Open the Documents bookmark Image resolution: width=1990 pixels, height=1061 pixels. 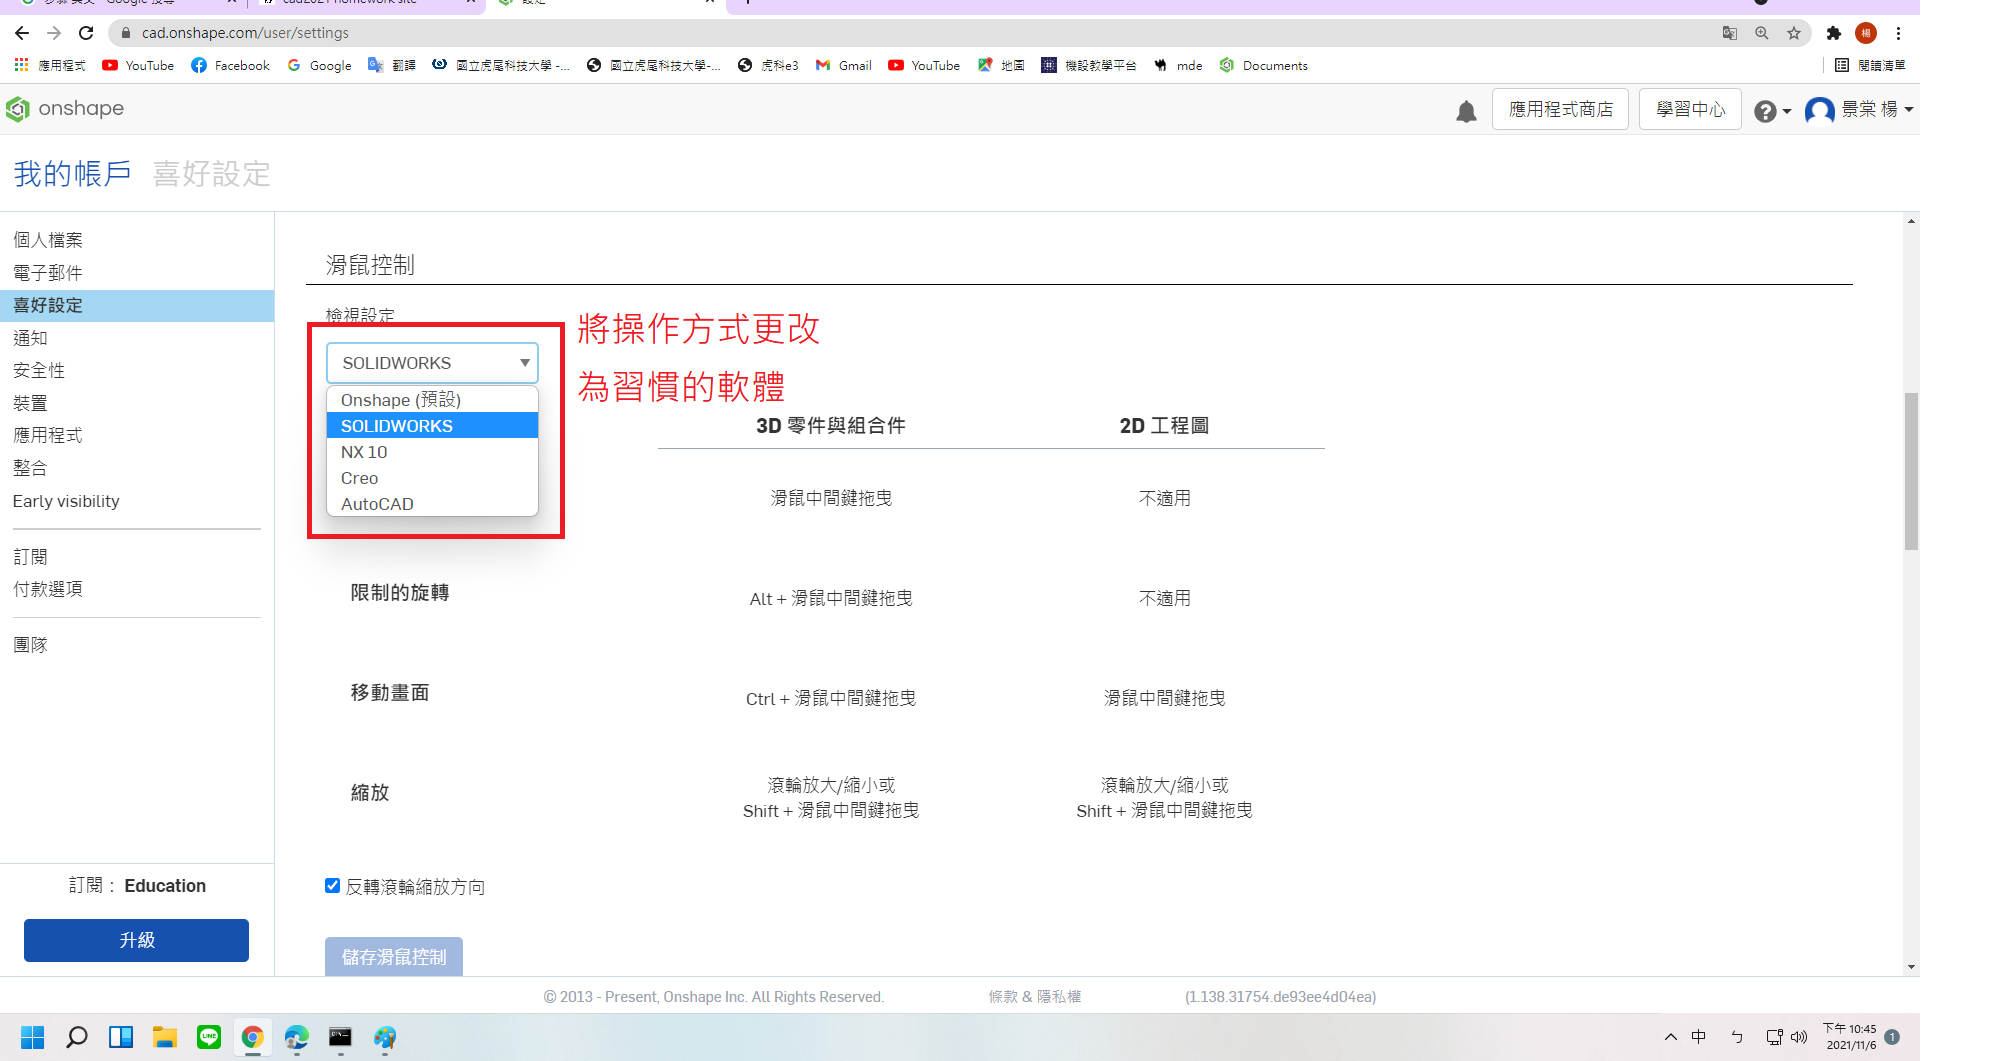(1263, 65)
